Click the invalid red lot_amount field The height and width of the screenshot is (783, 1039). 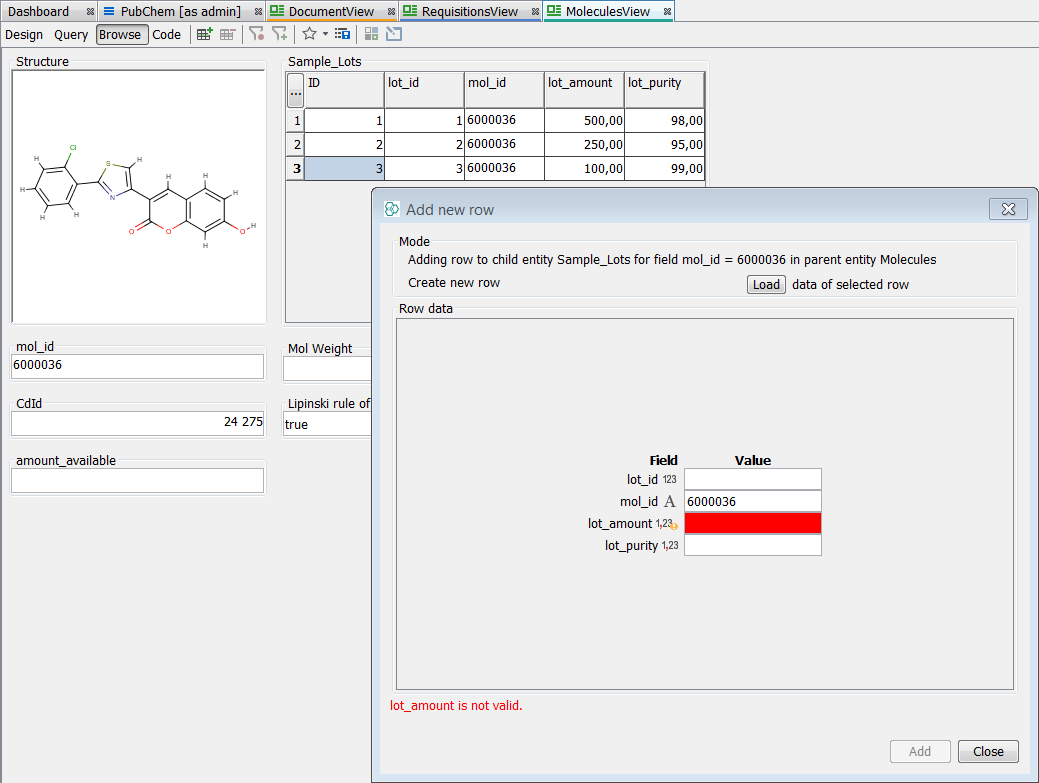click(752, 523)
